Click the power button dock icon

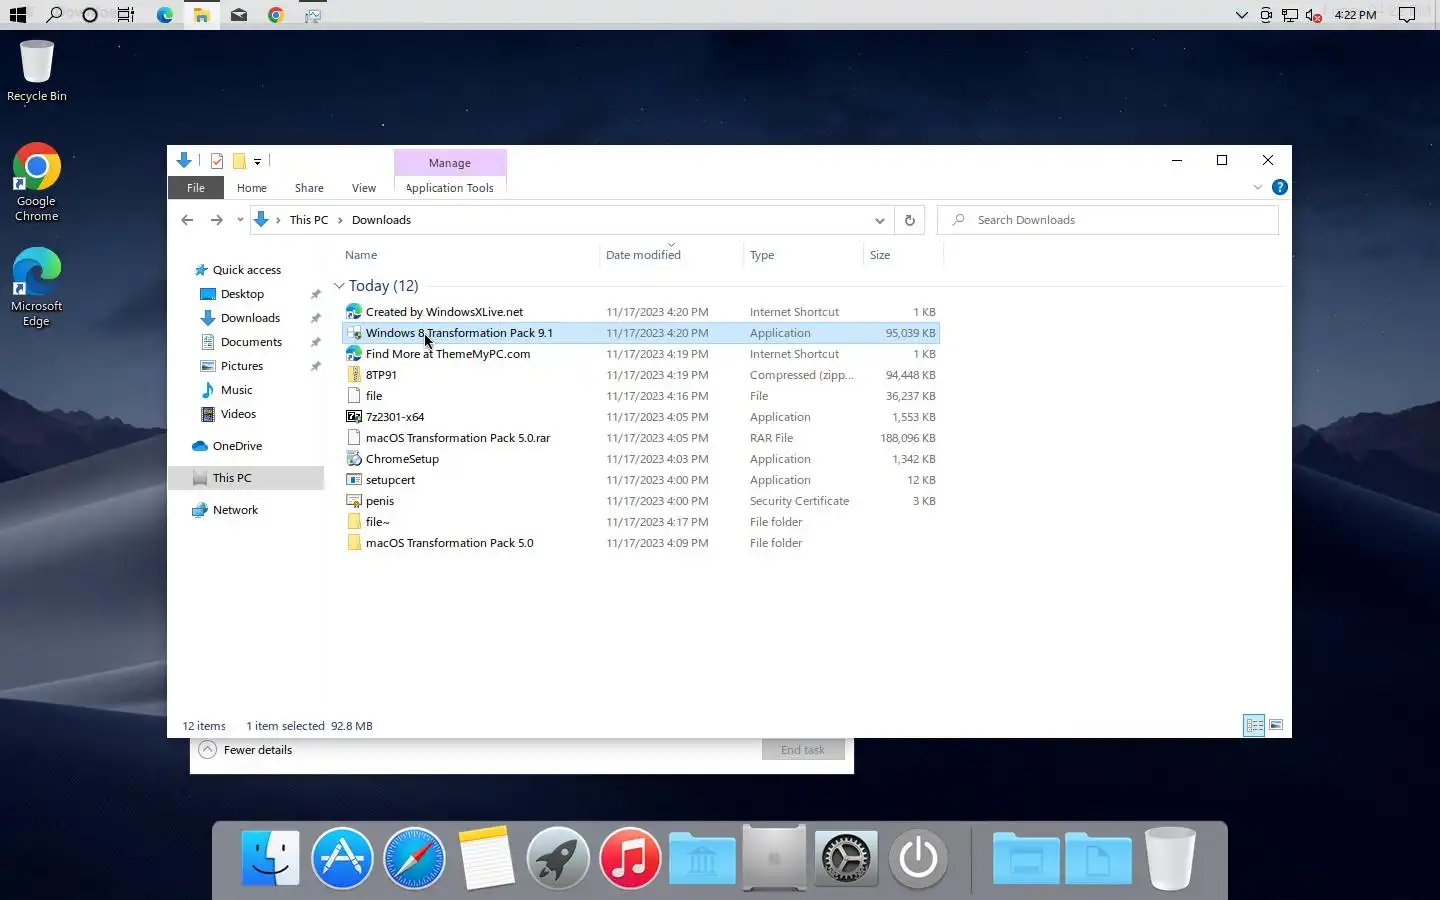pos(918,858)
